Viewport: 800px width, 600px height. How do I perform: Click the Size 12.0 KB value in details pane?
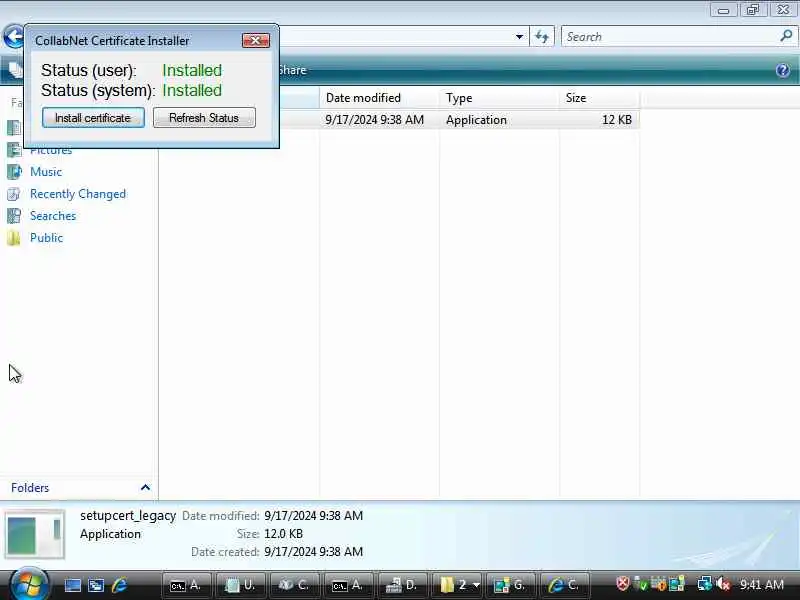point(283,534)
